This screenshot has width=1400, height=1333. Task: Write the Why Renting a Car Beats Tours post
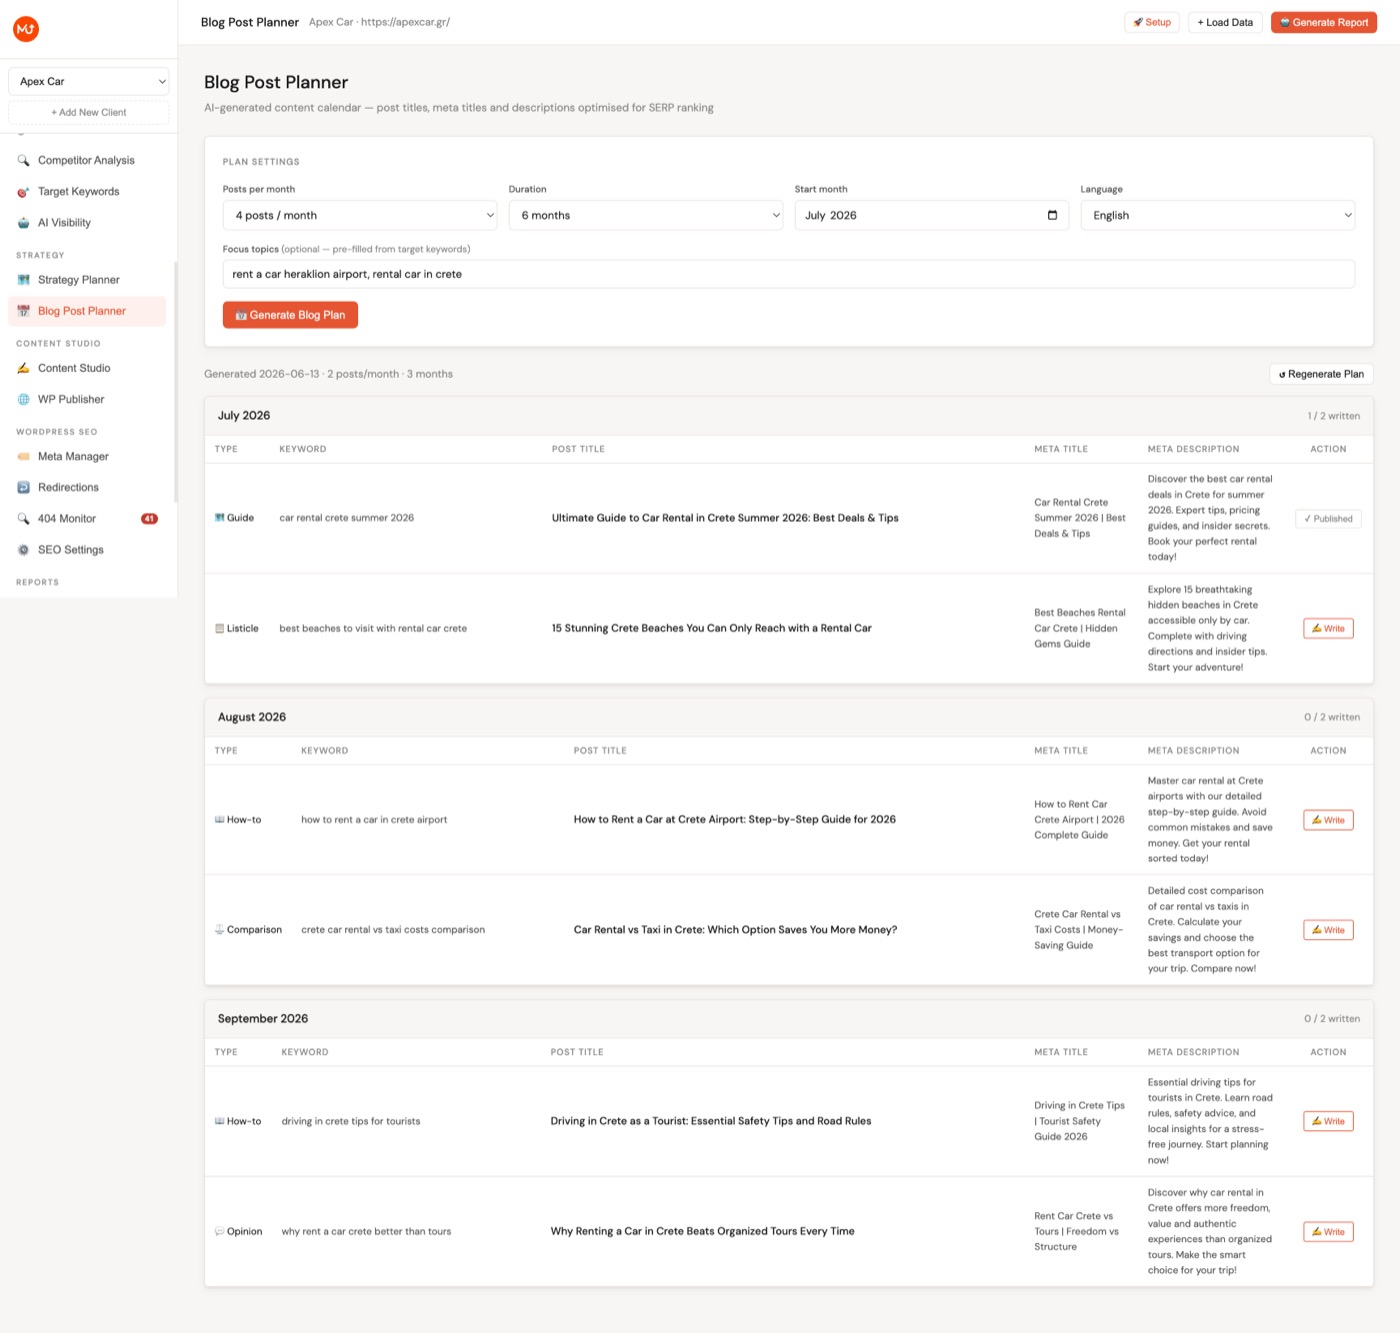[1328, 1232]
